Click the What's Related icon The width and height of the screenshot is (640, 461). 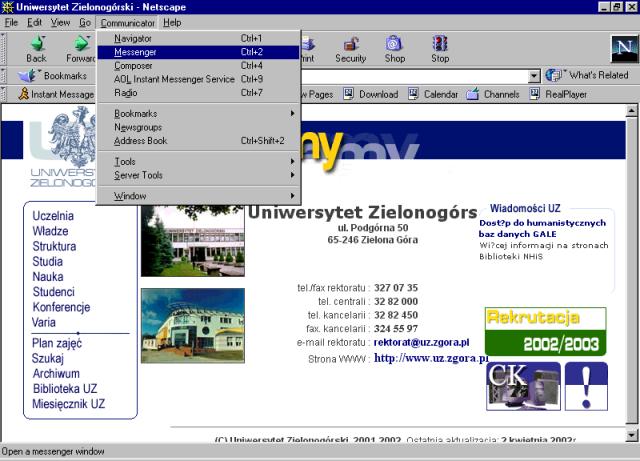[x=554, y=75]
